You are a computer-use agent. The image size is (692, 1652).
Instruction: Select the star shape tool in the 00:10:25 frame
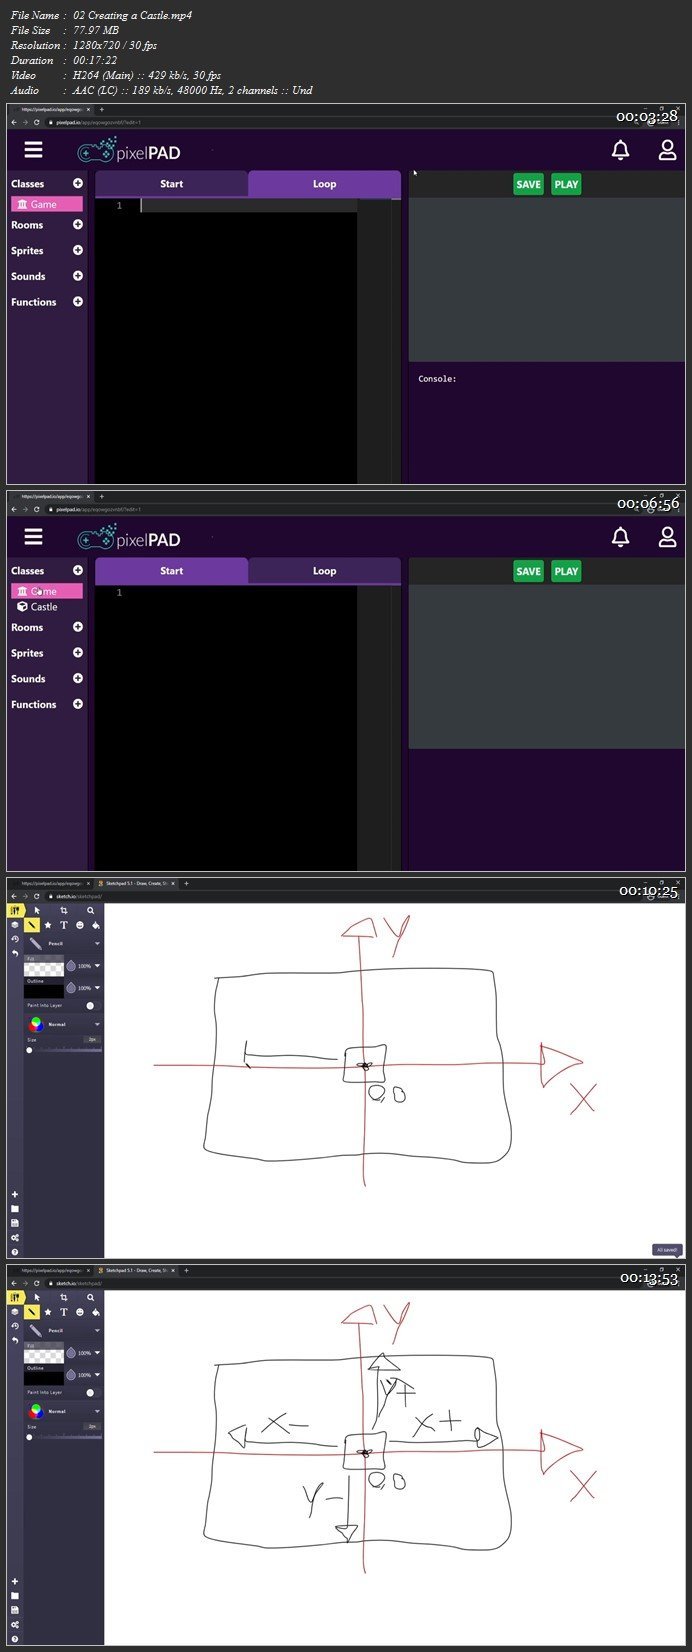[x=48, y=925]
